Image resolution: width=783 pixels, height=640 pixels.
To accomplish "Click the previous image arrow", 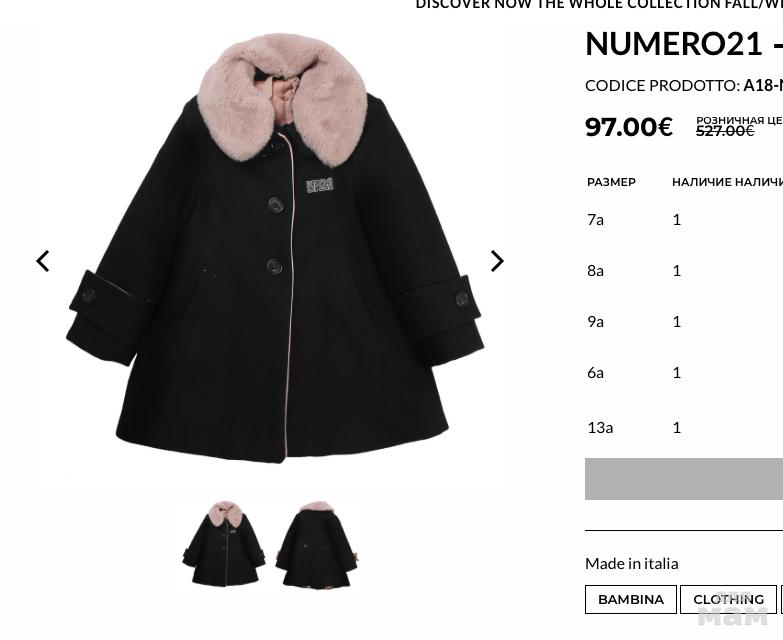I will tap(43, 261).
